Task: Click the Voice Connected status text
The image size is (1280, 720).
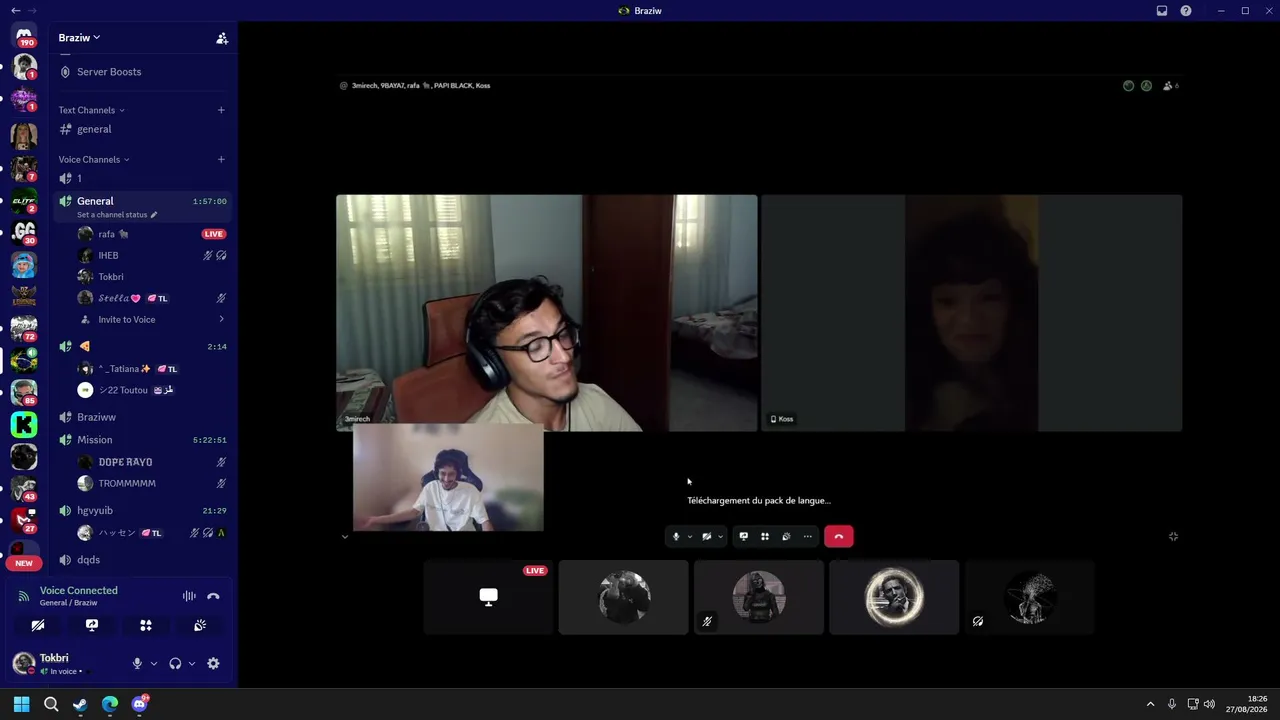Action: click(78, 591)
